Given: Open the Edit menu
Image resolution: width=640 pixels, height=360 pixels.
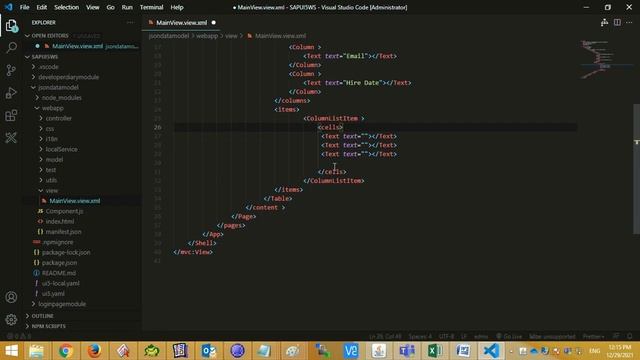Looking at the screenshot, I should coord(42,7).
